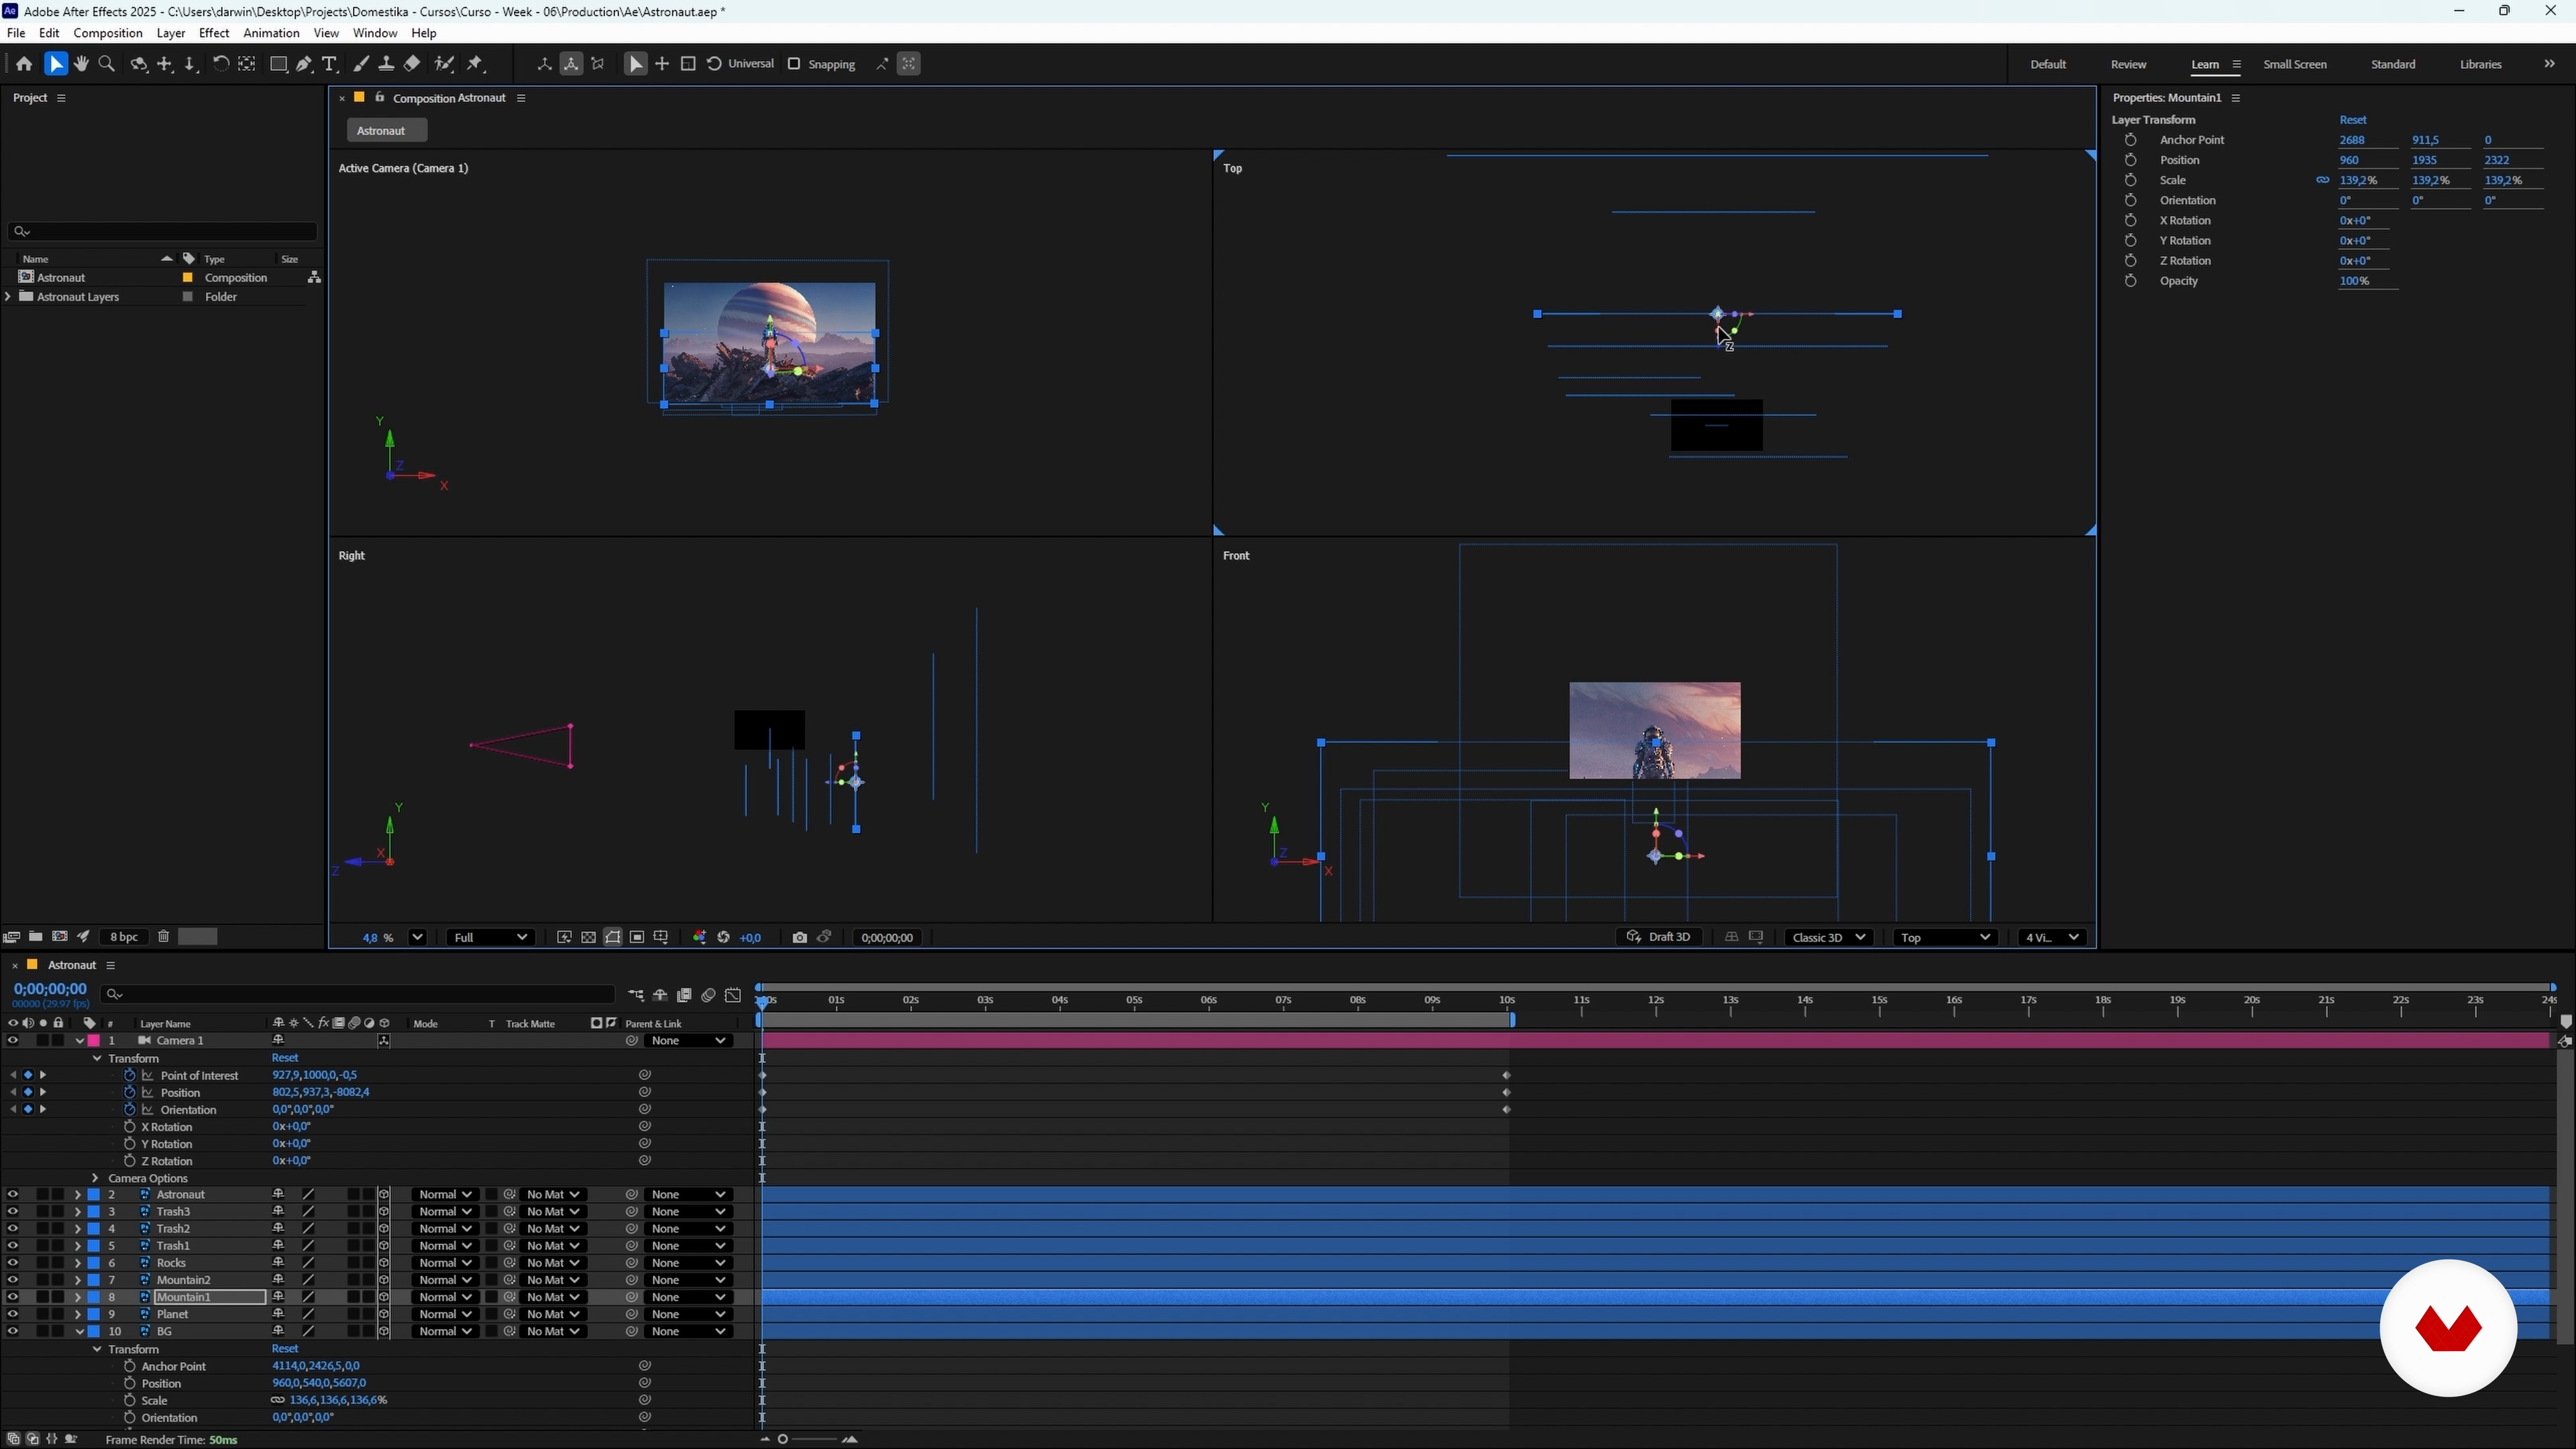The image size is (2576, 1449).
Task: Click the Home icon in toolbar
Action: [24, 64]
